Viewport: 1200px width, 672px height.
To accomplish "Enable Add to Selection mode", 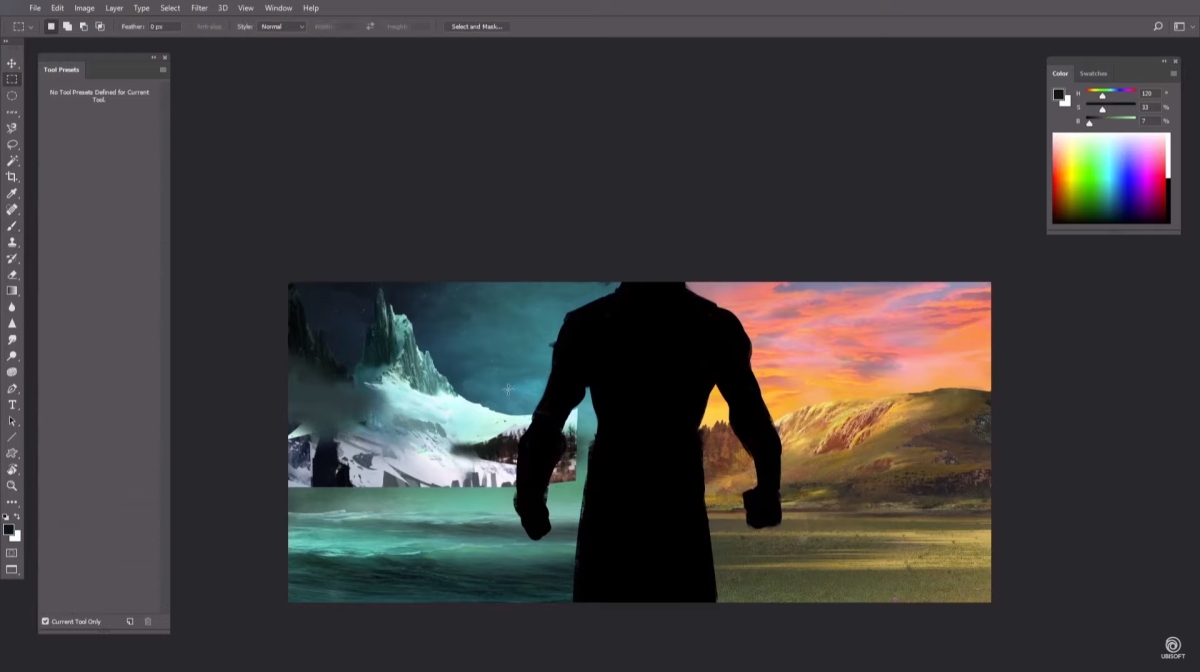I will pyautogui.click(x=67, y=26).
